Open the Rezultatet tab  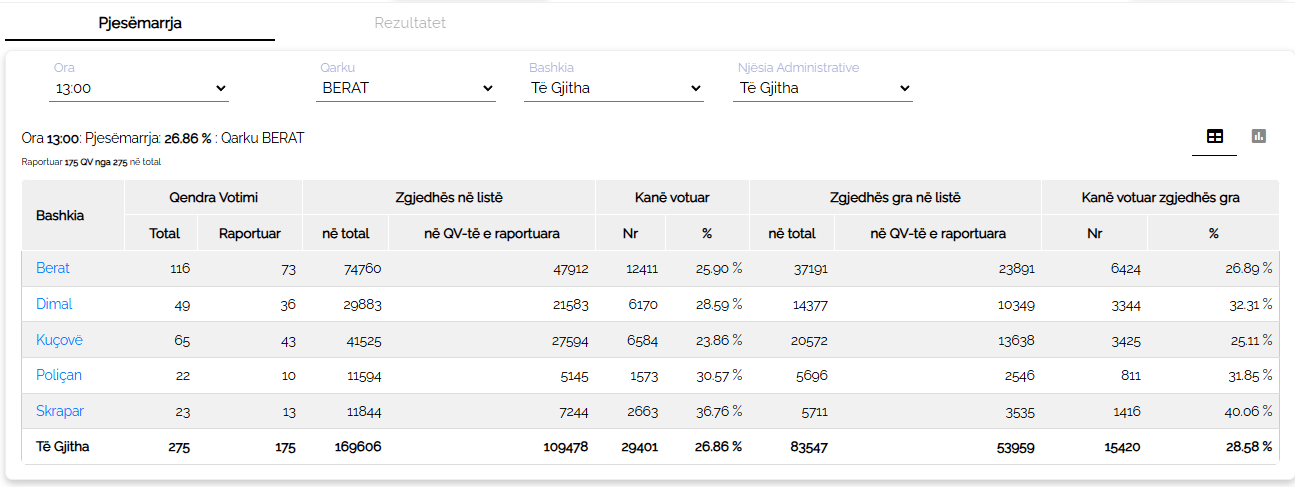pyautogui.click(x=410, y=22)
